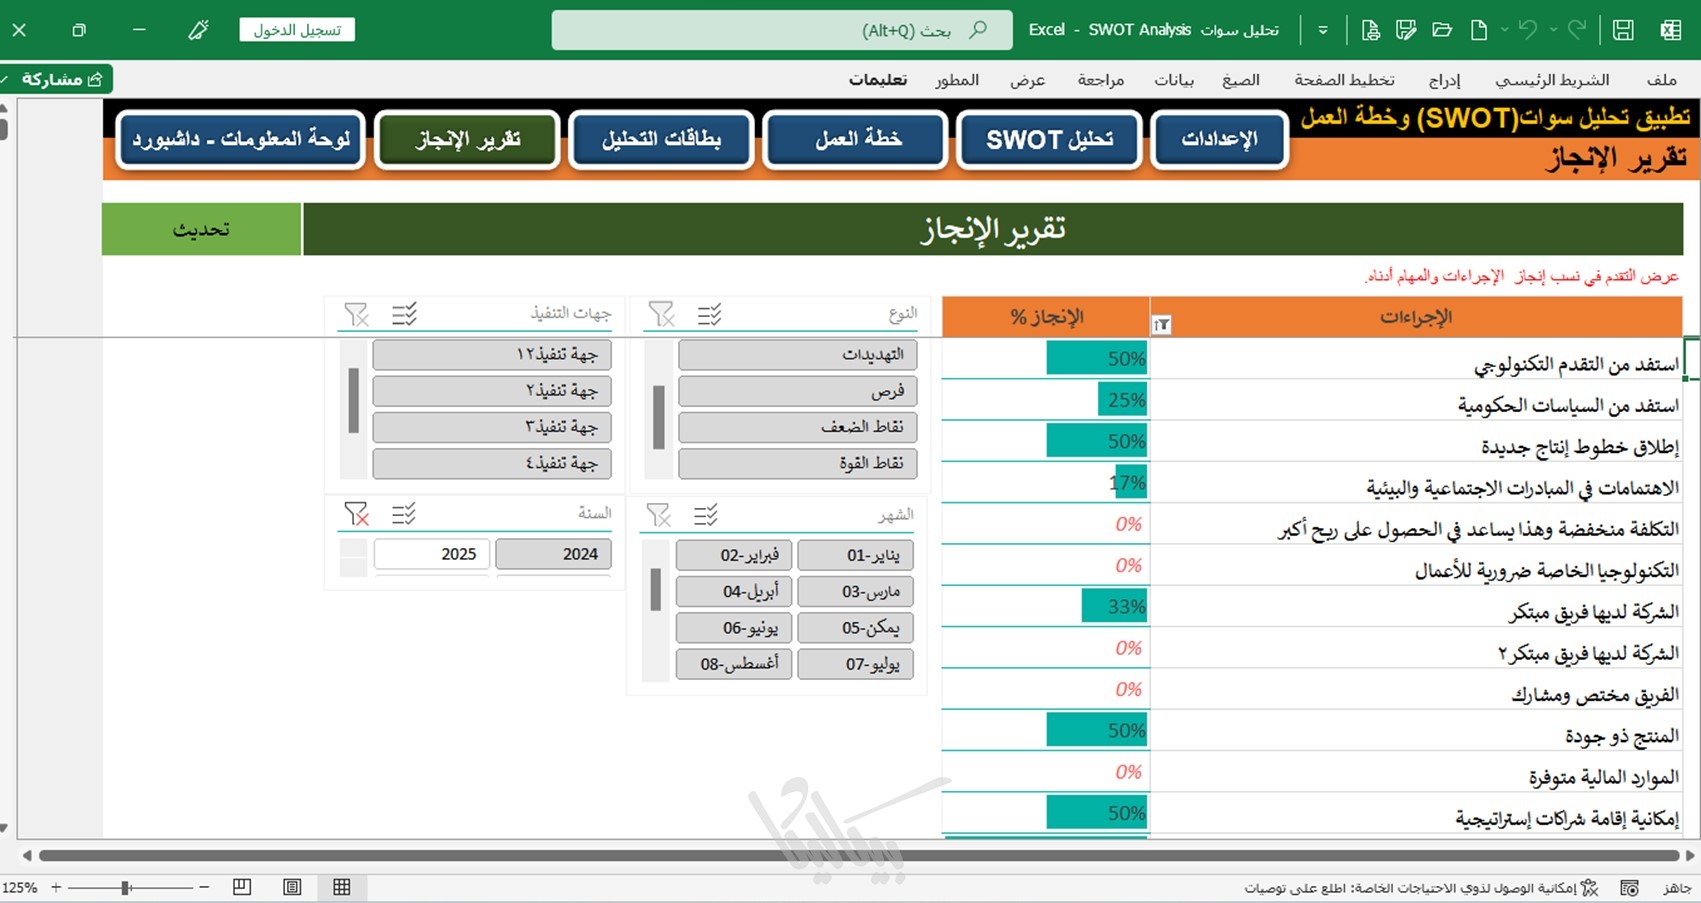Image resolution: width=1701 pixels, height=903 pixels.
Task: Click the Undo arrow icon
Action: pos(1527,30)
